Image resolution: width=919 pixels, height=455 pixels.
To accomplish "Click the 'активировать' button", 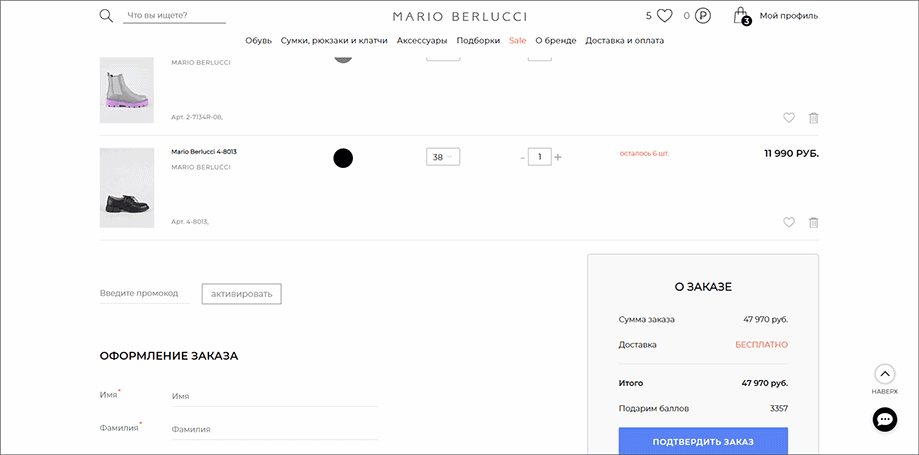I will (241, 294).
